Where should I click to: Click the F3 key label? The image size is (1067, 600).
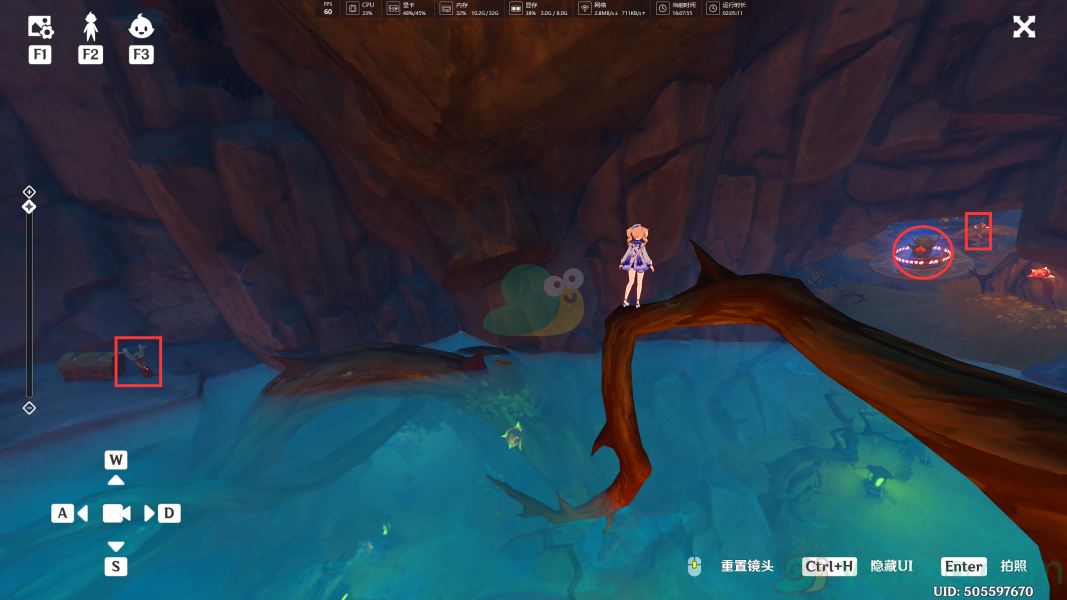point(141,54)
